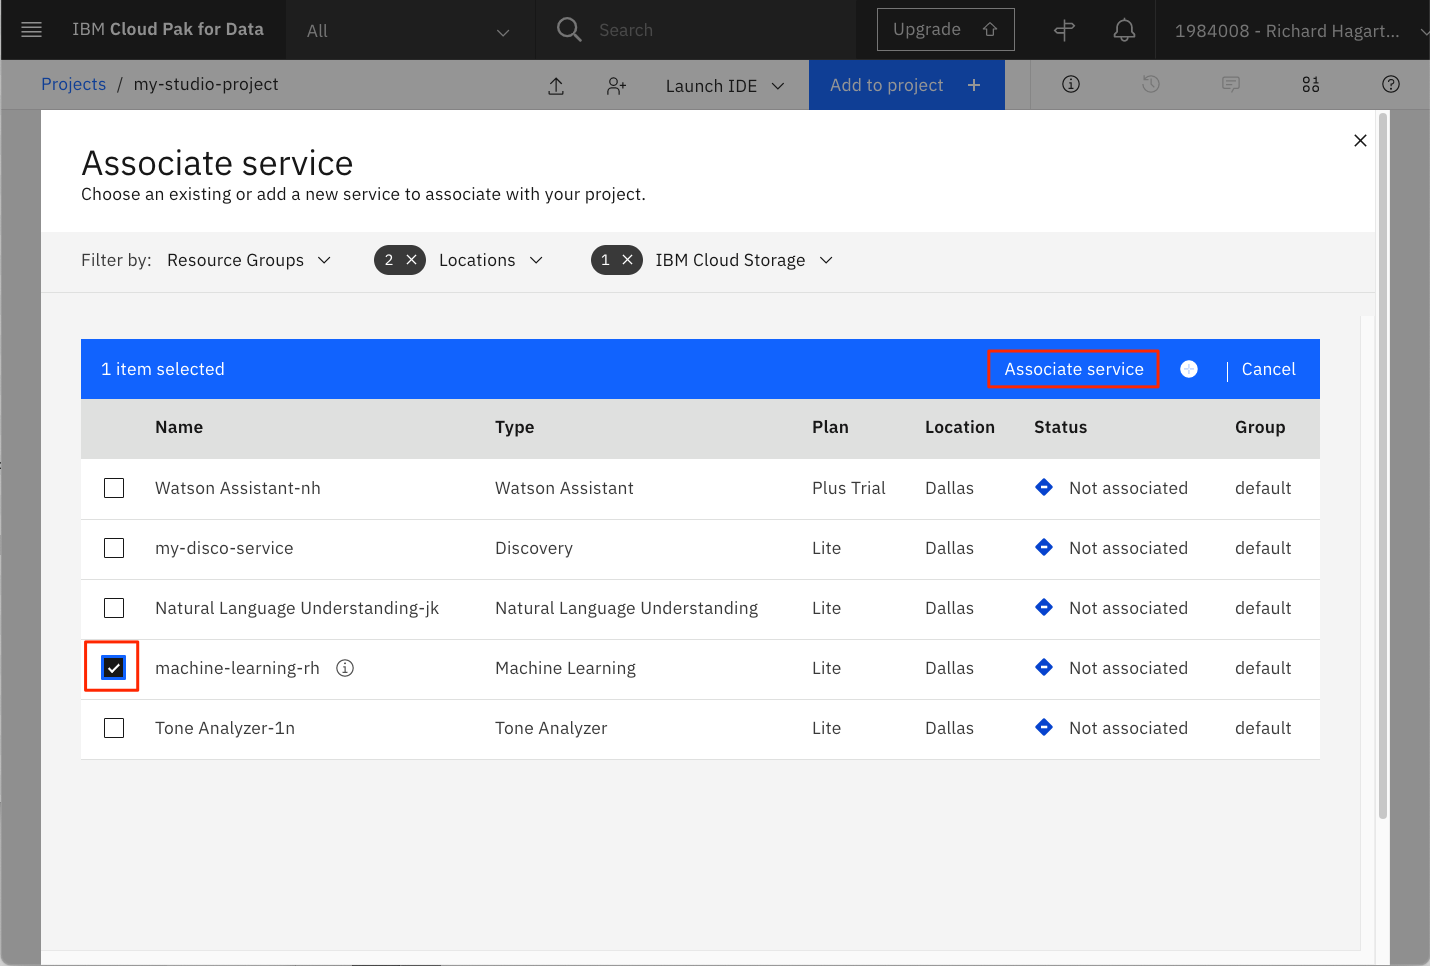Viewport: 1430px width, 966px height.
Task: Expand the All scope dropdown
Action: [x=410, y=31]
